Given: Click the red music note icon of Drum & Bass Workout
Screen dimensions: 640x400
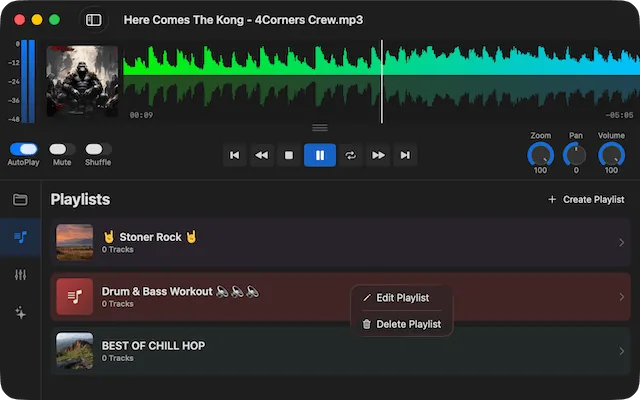Looking at the screenshot, I should tap(75, 297).
